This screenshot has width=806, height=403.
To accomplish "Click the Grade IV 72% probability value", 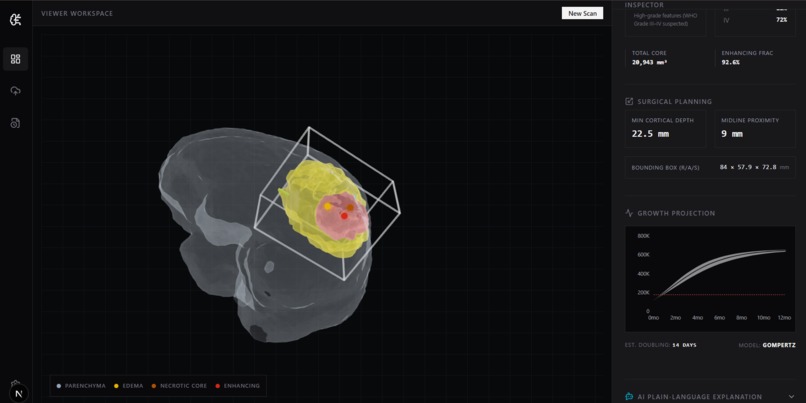I will coord(782,20).
